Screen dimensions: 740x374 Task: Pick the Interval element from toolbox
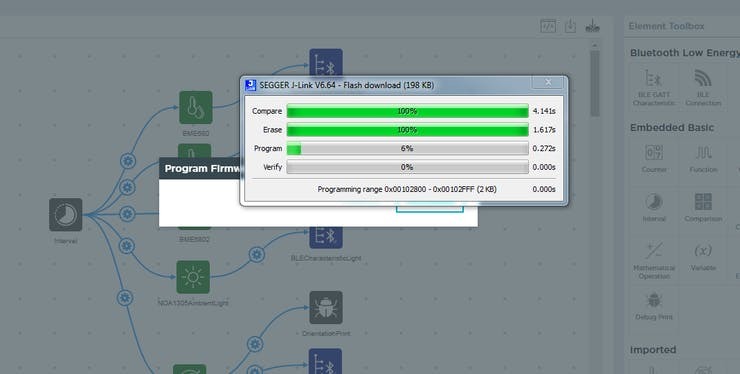[x=654, y=208]
